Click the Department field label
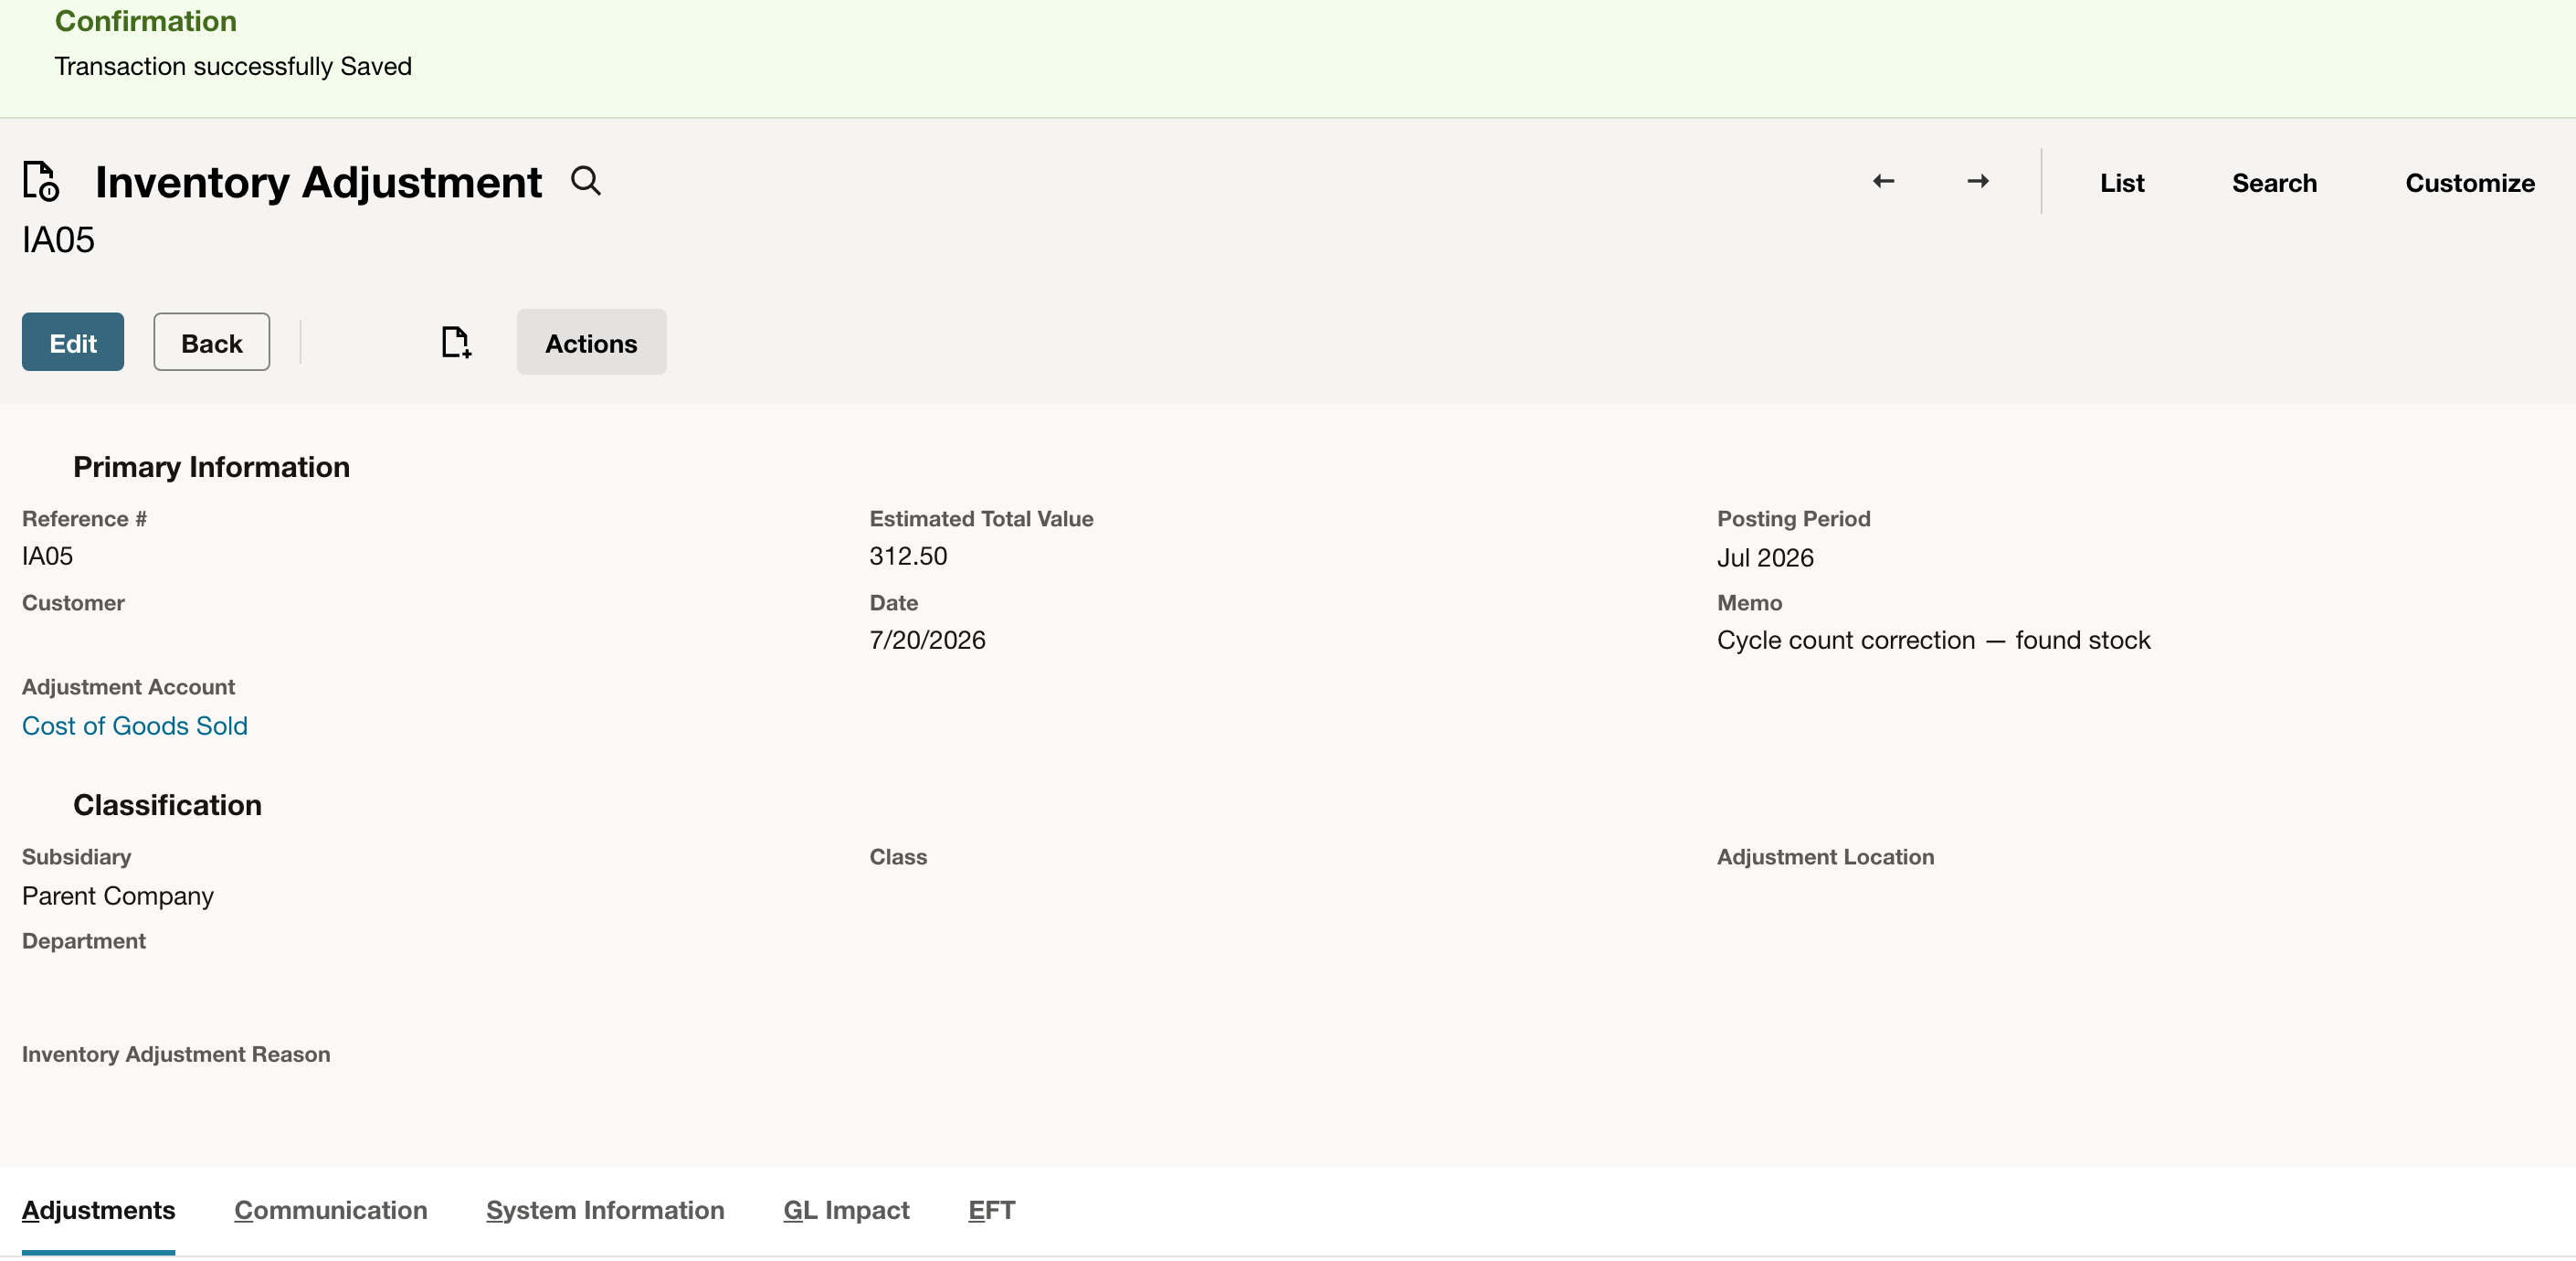2576x1261 pixels. click(x=84, y=941)
